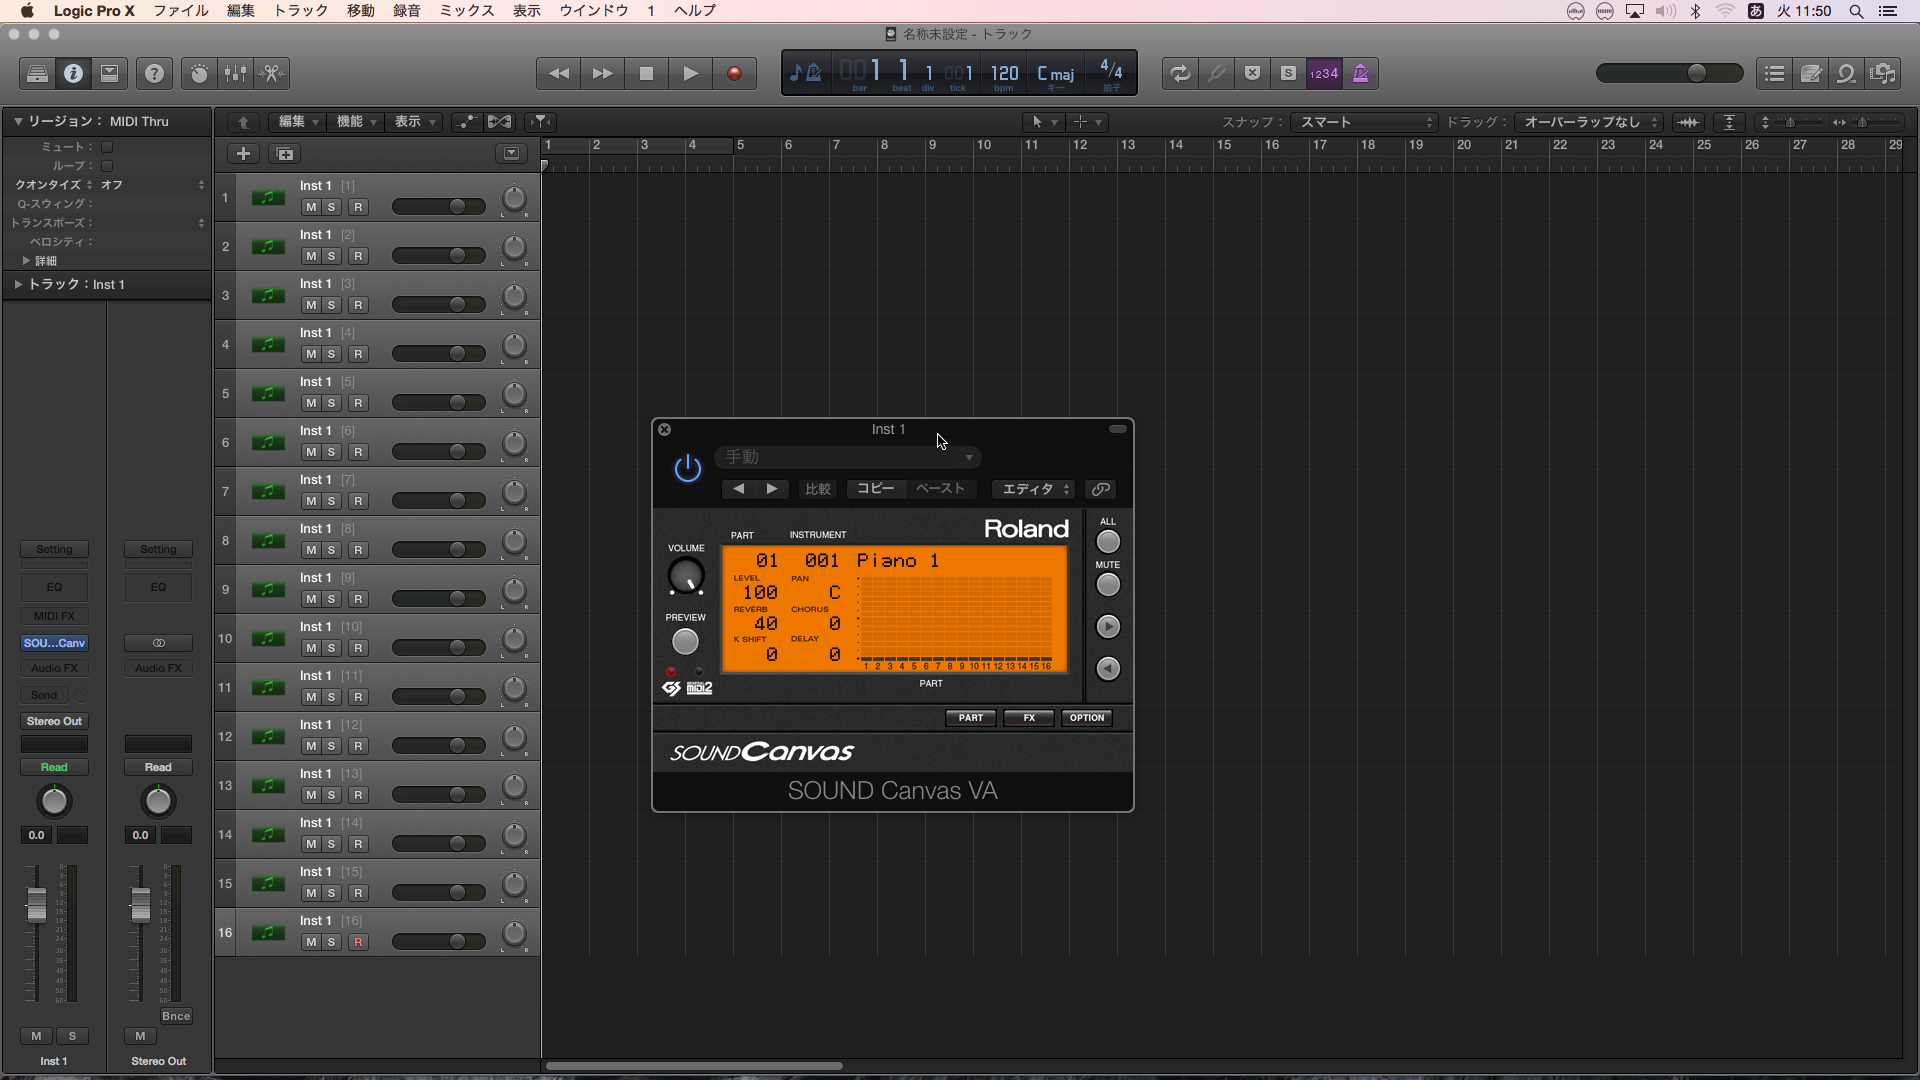Click the Play transport button
1920x1080 pixels.
(x=690, y=73)
